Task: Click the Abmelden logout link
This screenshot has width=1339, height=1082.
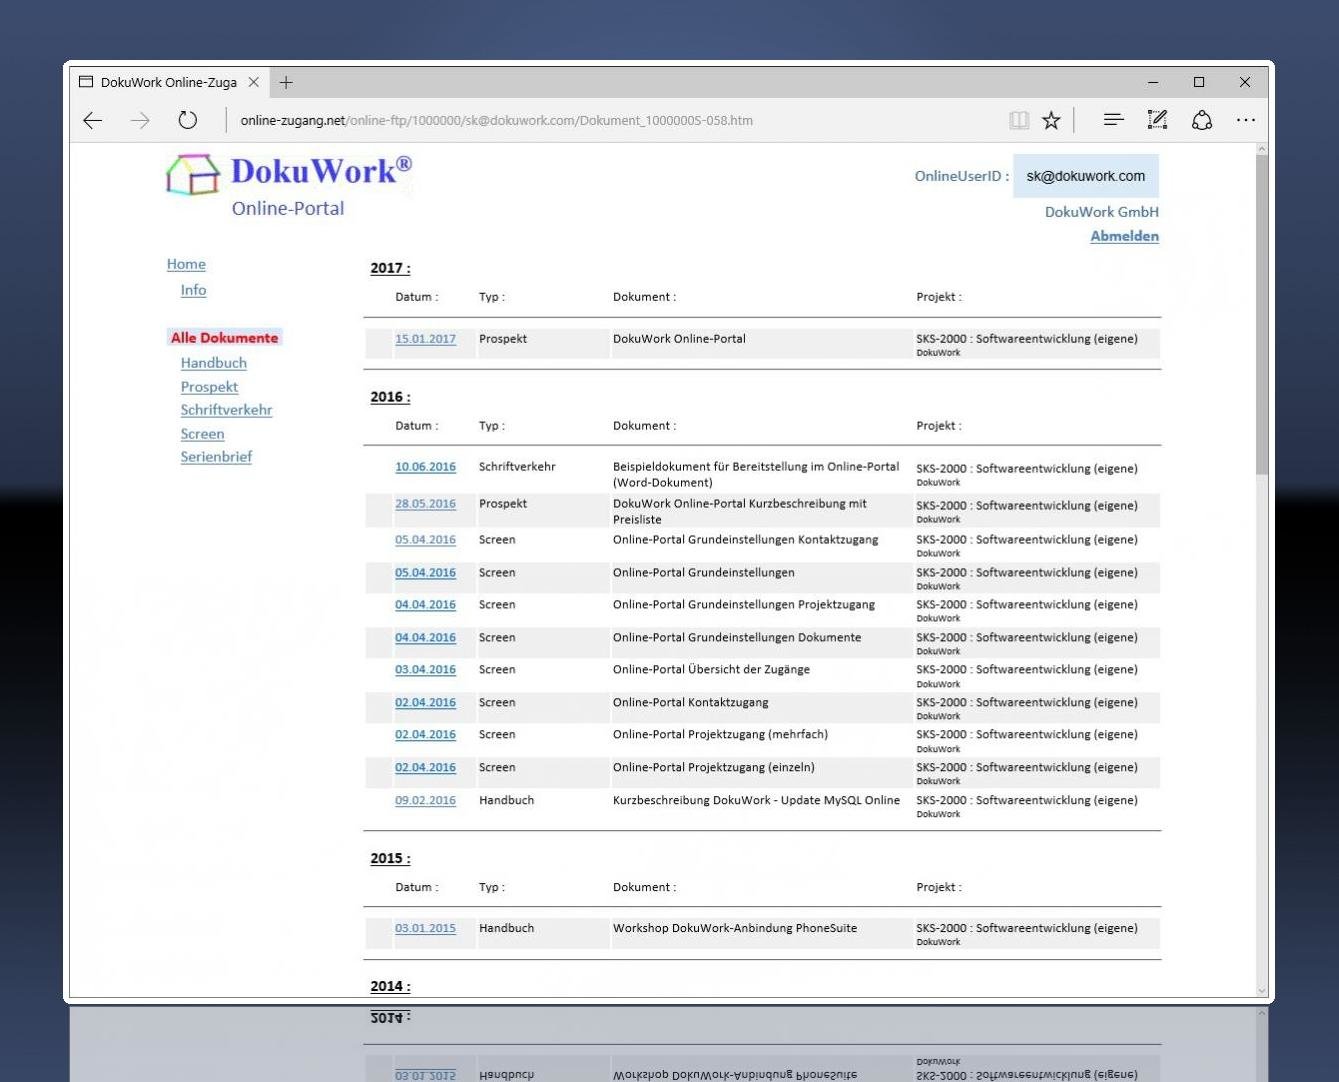Action: tap(1124, 236)
